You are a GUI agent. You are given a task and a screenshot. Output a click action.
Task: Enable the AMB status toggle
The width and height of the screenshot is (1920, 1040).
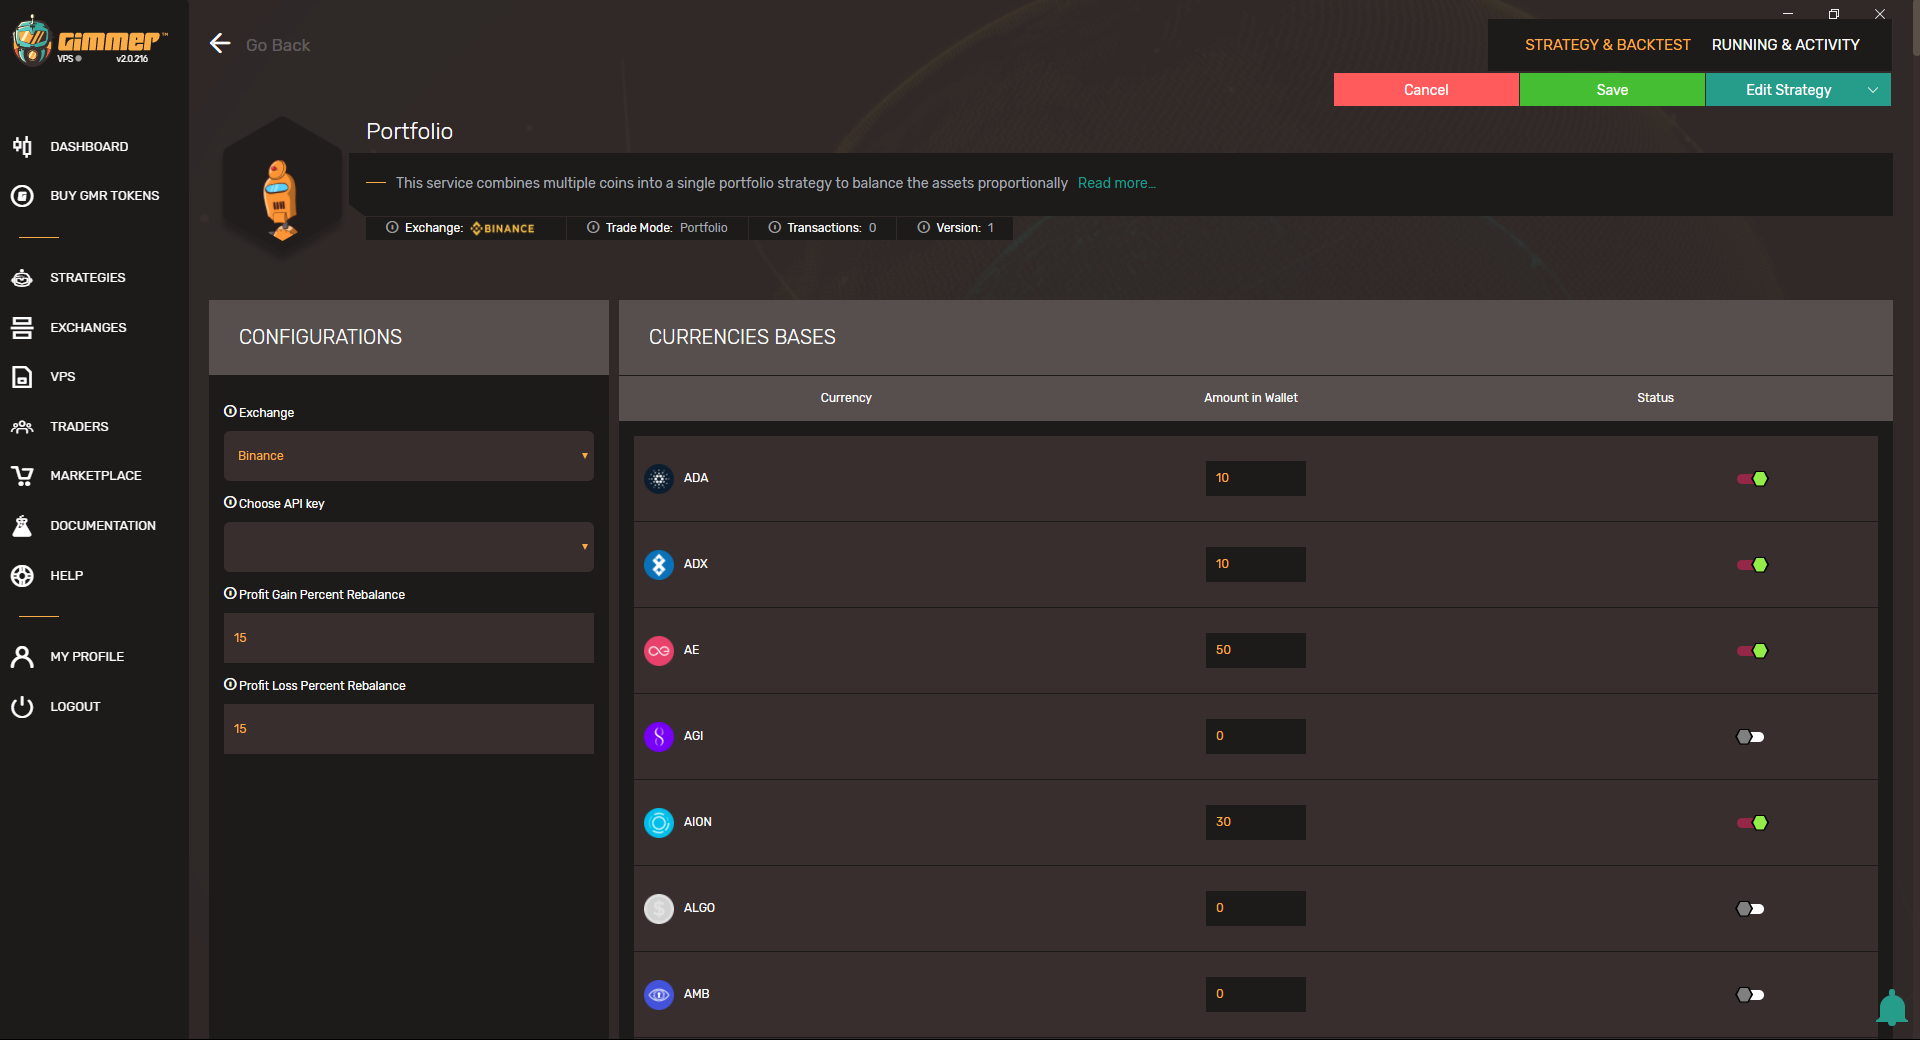point(1750,995)
